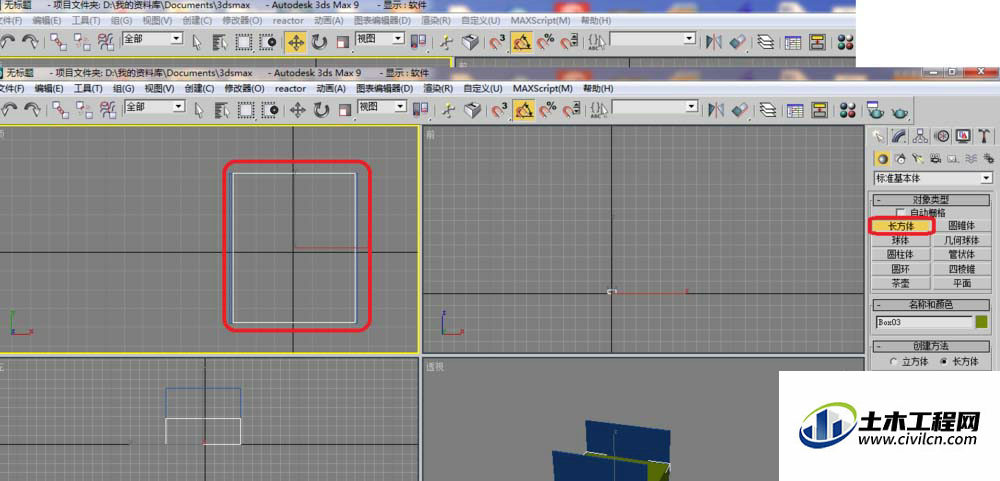This screenshot has width=1000, height=481.
Task: Click the 圆柱体 object button
Action: click(x=901, y=254)
